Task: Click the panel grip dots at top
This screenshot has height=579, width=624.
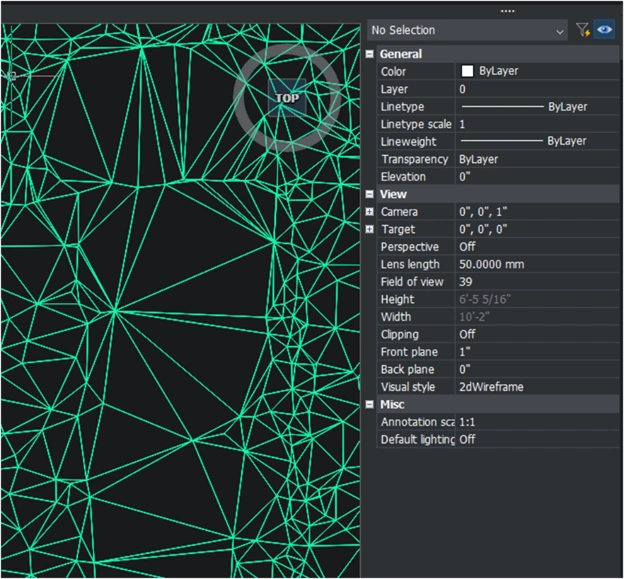Action: tap(507, 11)
